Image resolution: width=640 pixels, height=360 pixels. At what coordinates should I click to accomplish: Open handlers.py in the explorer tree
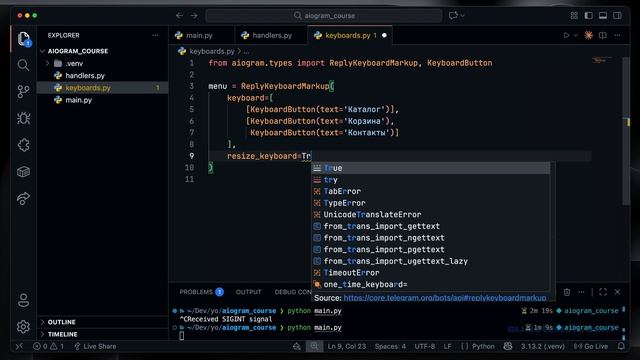85,76
